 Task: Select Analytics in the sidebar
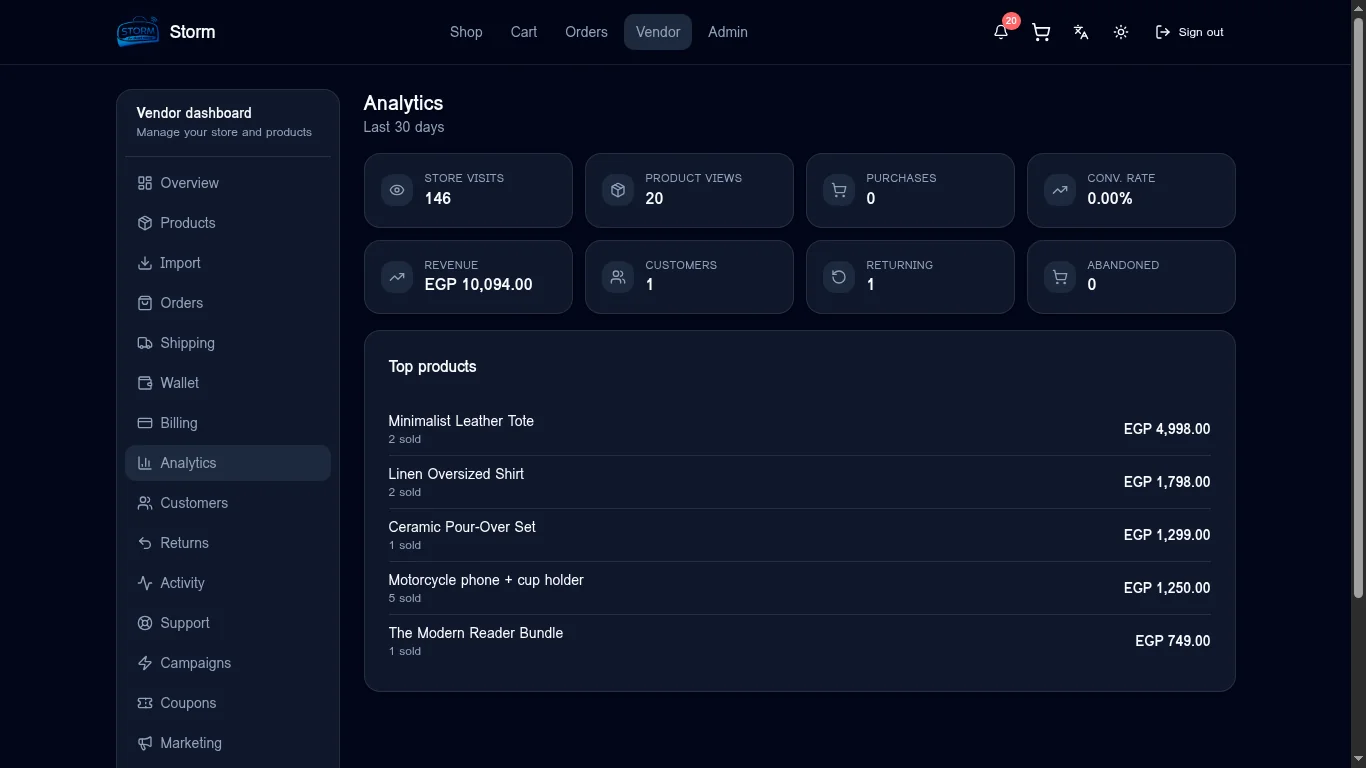tap(228, 463)
